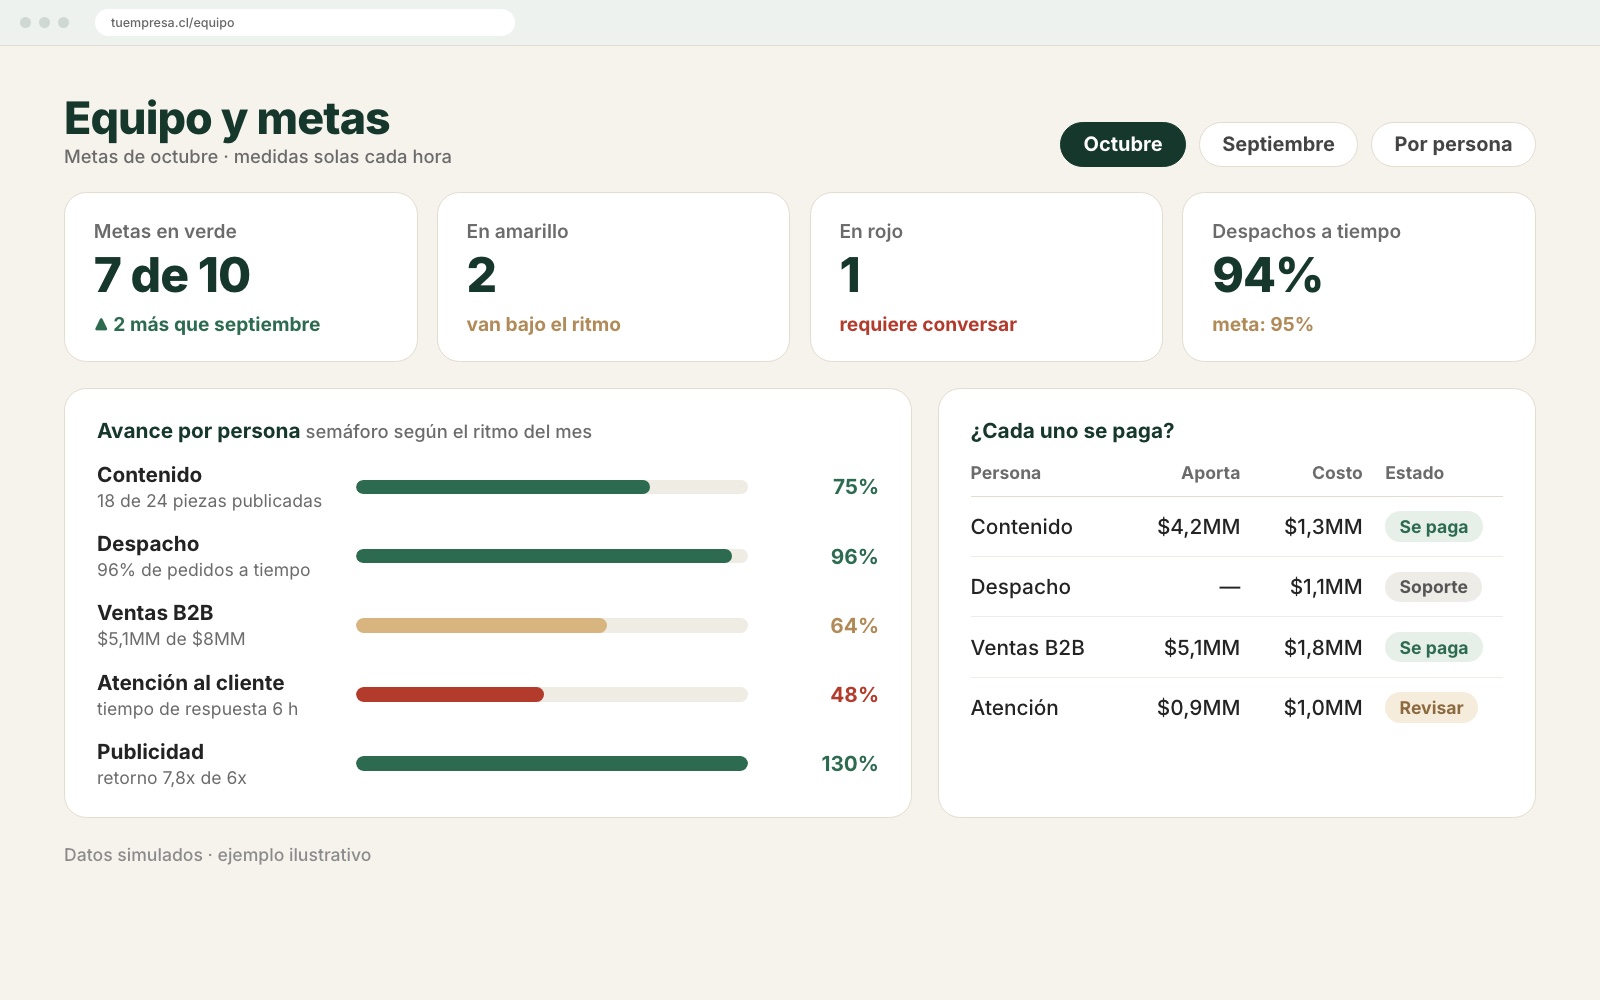Click 'retorno 7,8x de 6x' text
Image resolution: width=1600 pixels, height=1000 pixels.
tap(171, 778)
